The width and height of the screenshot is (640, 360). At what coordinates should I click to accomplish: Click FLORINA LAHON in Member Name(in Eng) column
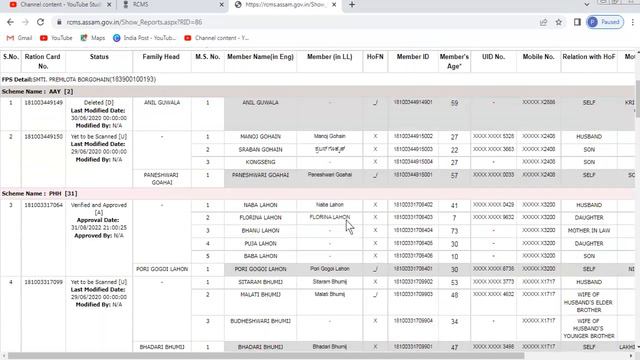click(x=260, y=218)
